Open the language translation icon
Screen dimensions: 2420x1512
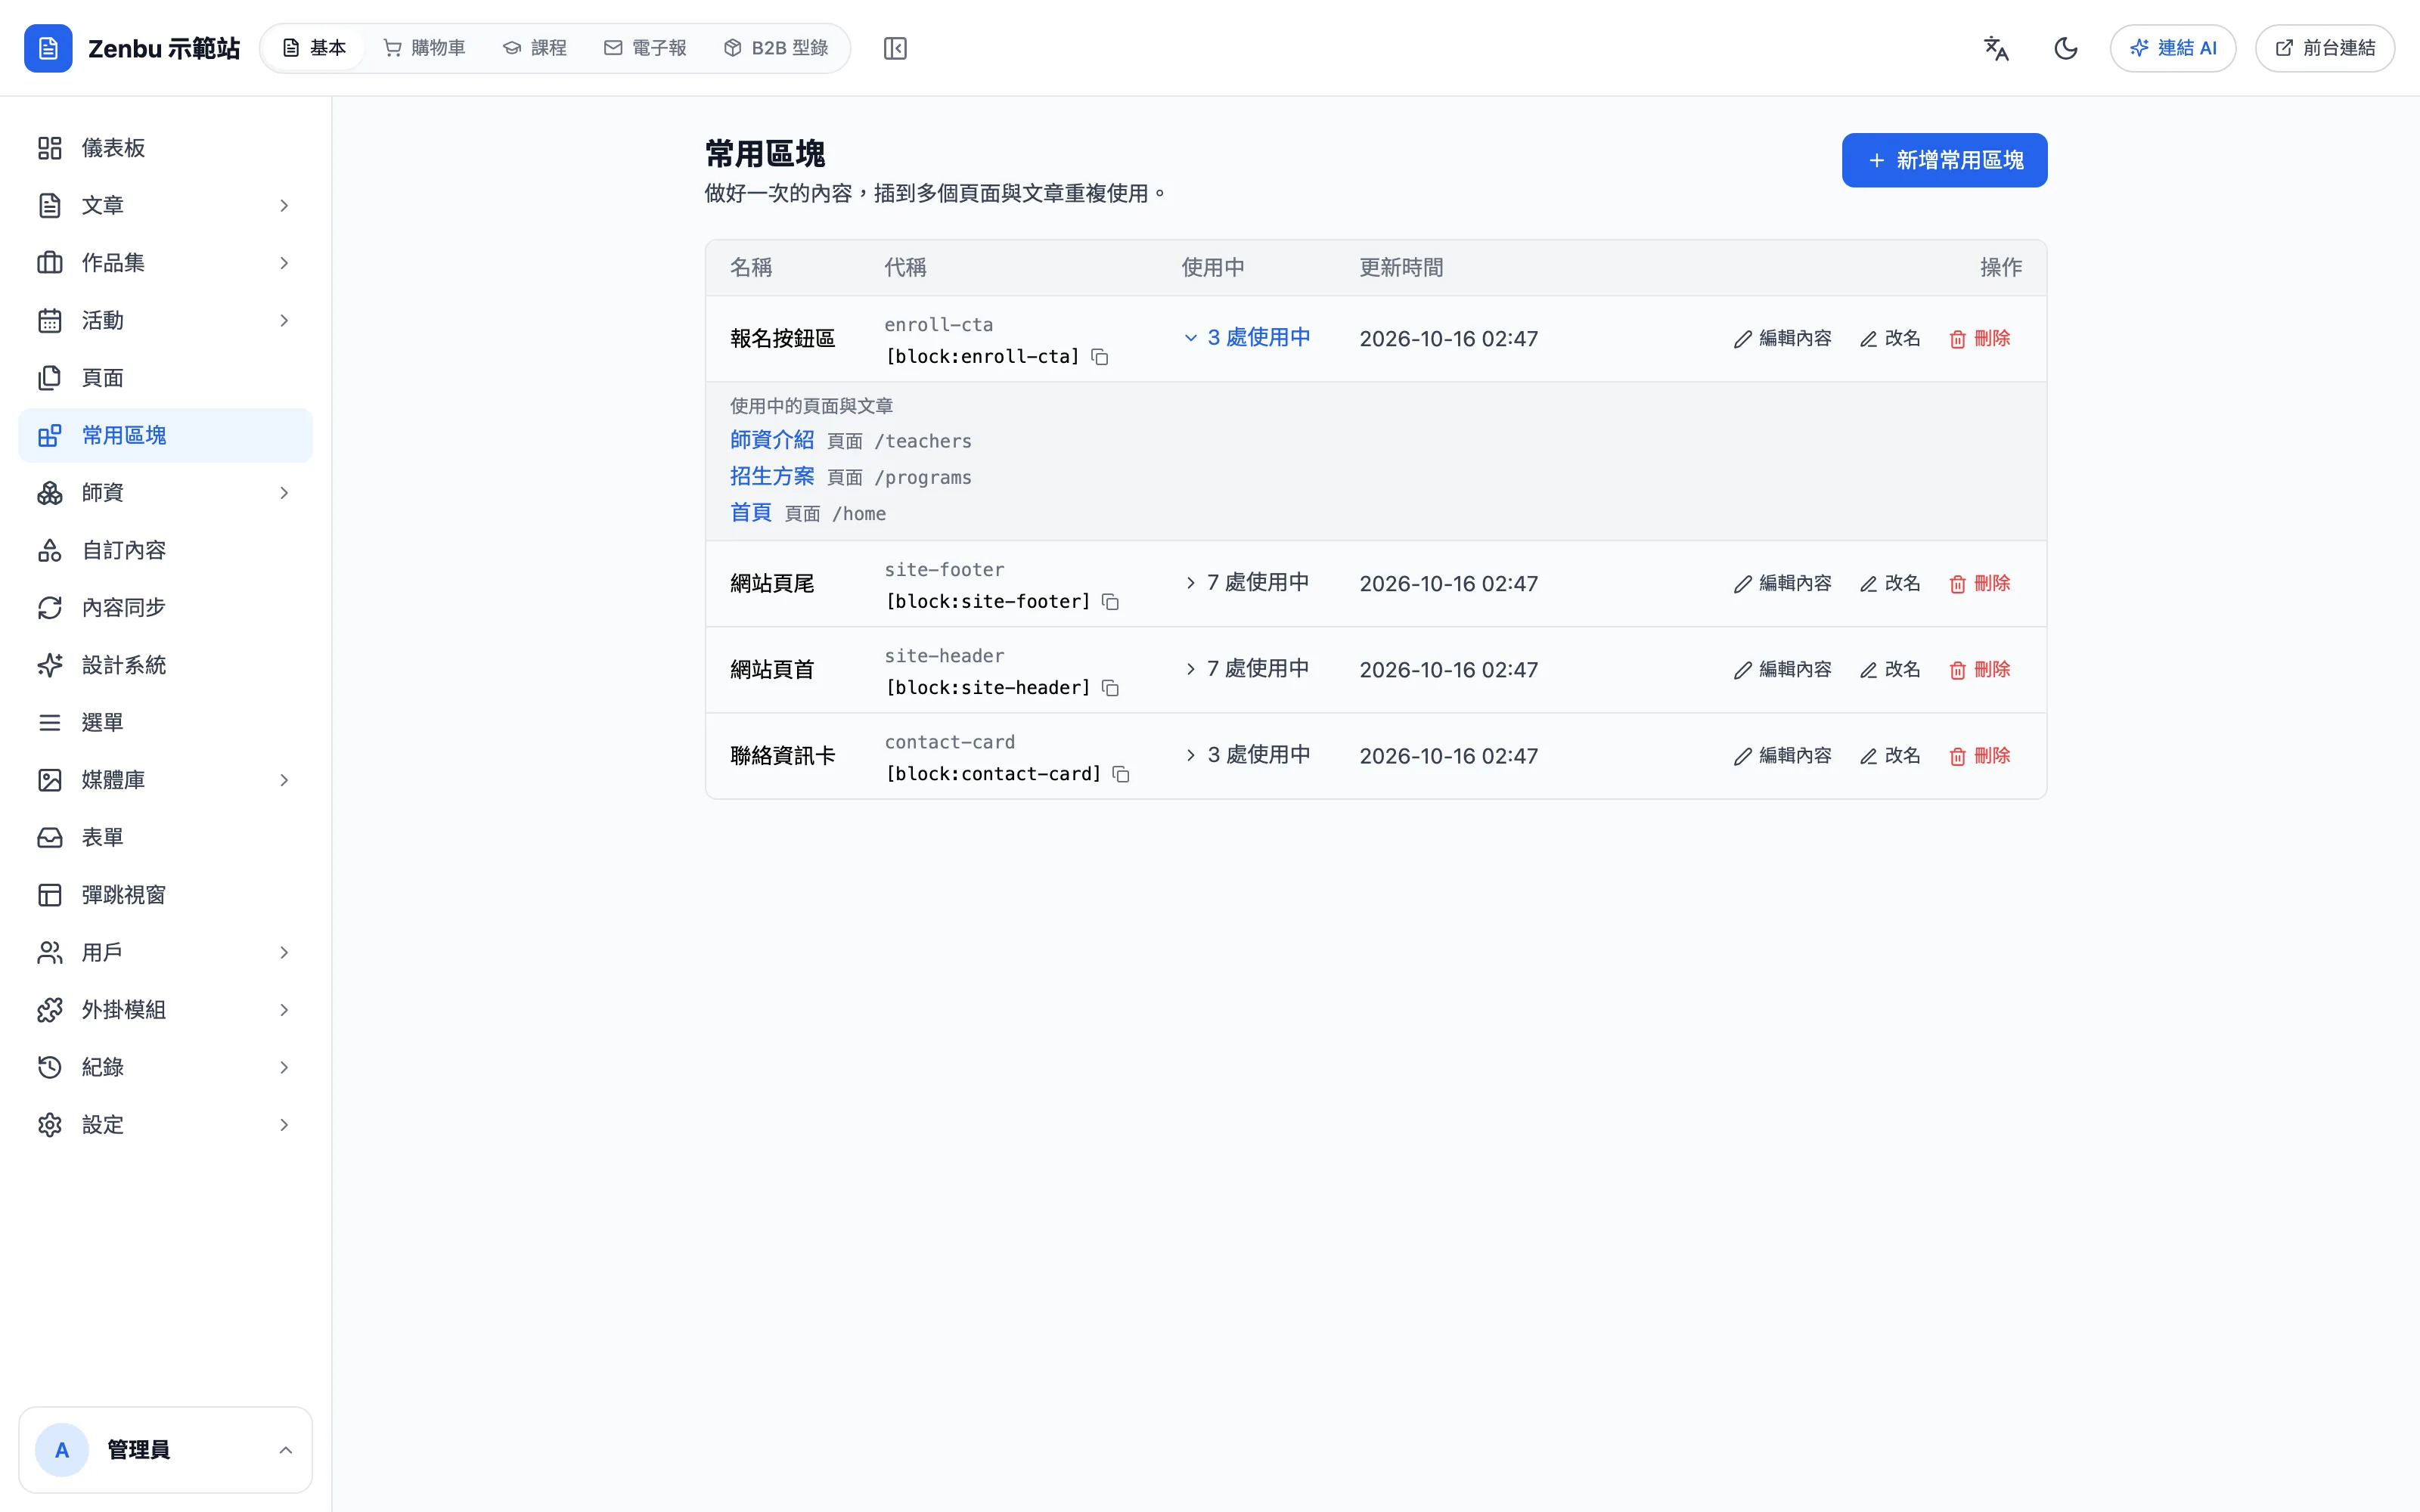click(x=1996, y=48)
